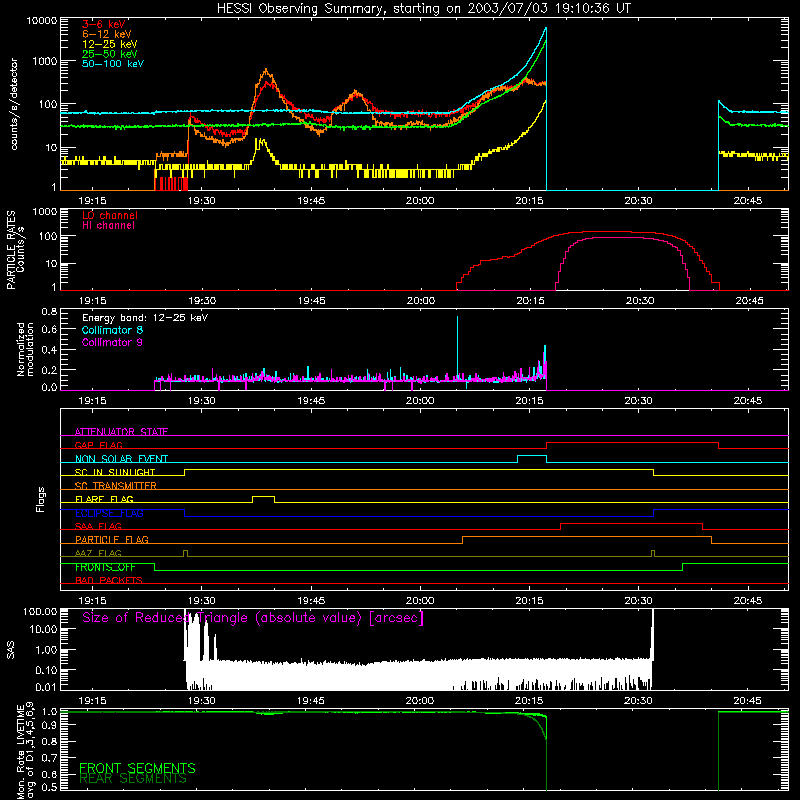Select the SC_TRANSMITTER flag label
Image resolution: width=800 pixels, height=800 pixels.
pos(116,485)
